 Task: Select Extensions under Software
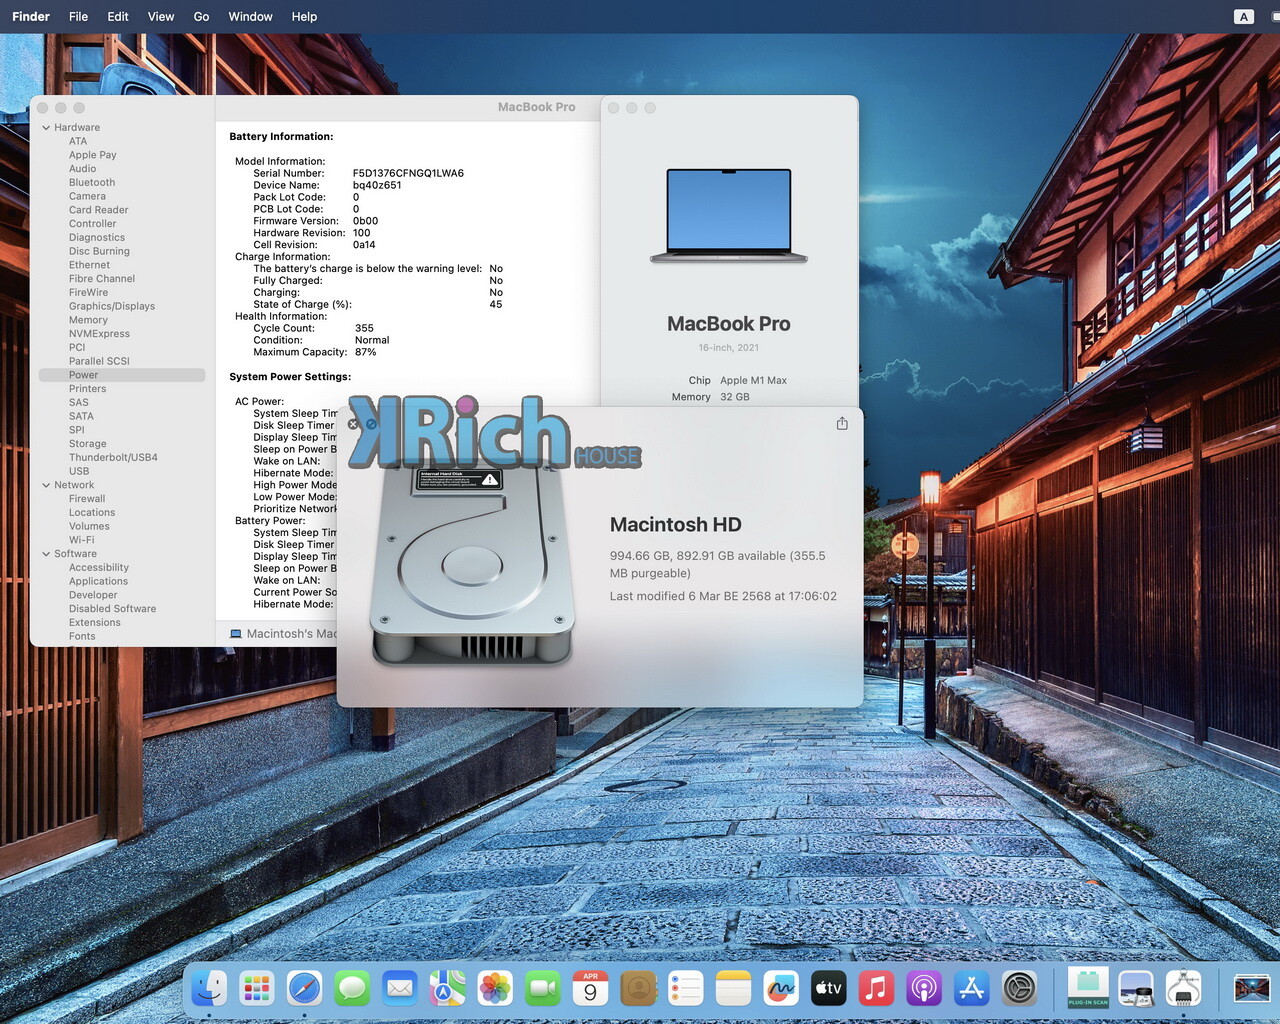(x=94, y=623)
